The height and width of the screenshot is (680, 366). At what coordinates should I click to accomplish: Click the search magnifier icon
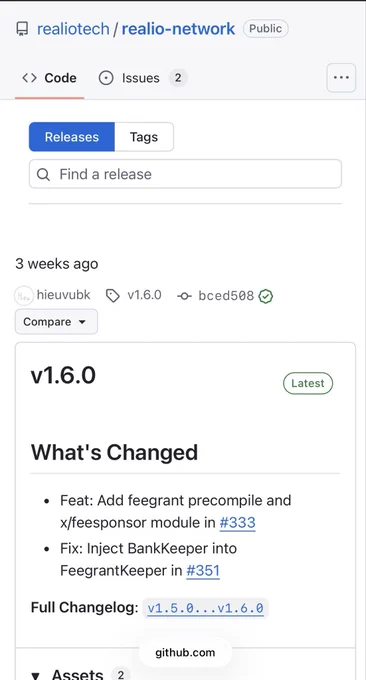[43, 174]
